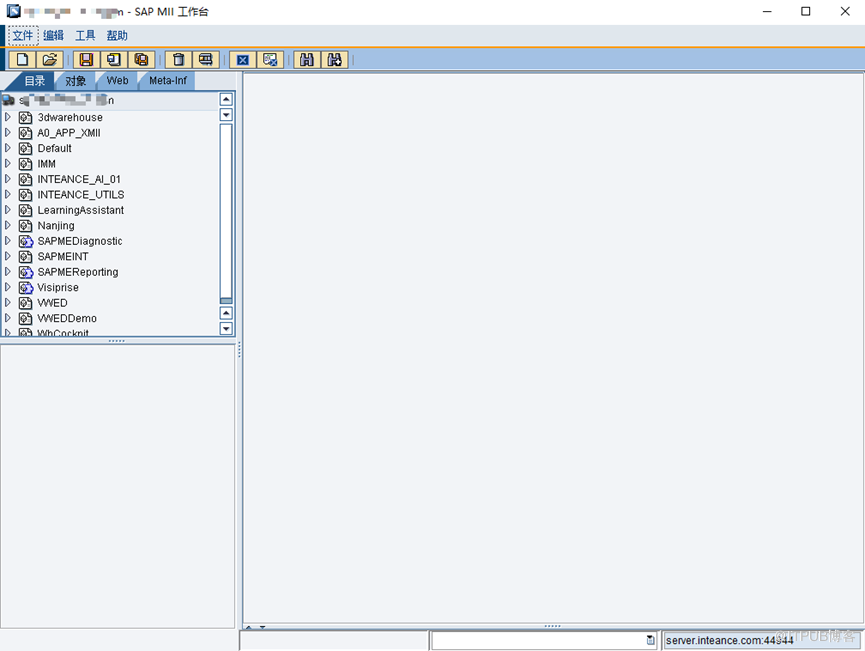865x651 pixels.
Task: Click the Open folder toolbar icon
Action: coord(49,60)
